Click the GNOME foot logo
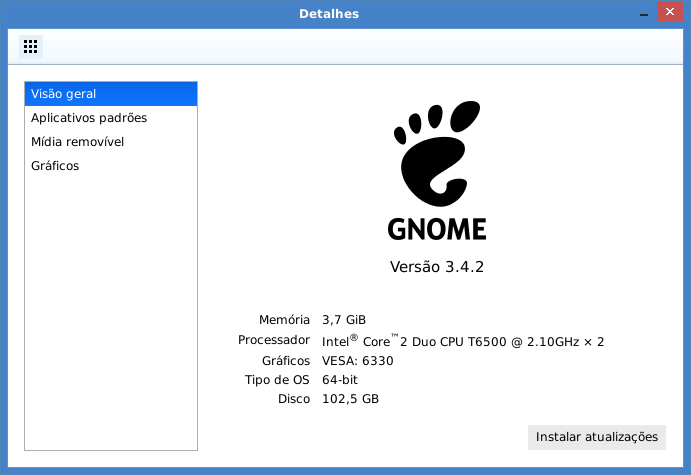Viewport: 691px width, 475px height. tap(437, 153)
